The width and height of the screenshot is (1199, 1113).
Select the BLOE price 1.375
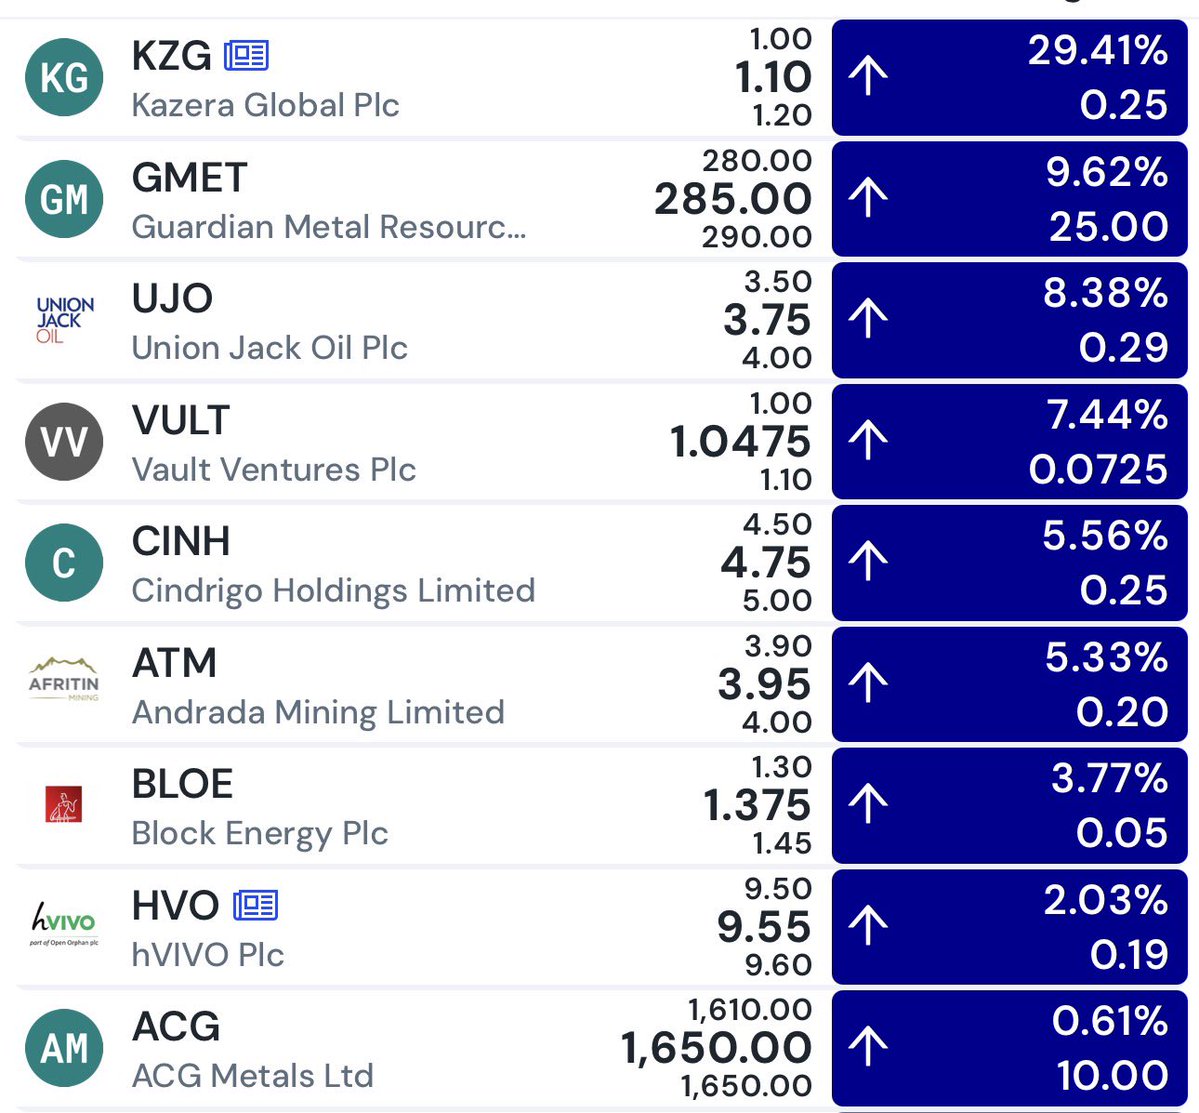tap(756, 805)
